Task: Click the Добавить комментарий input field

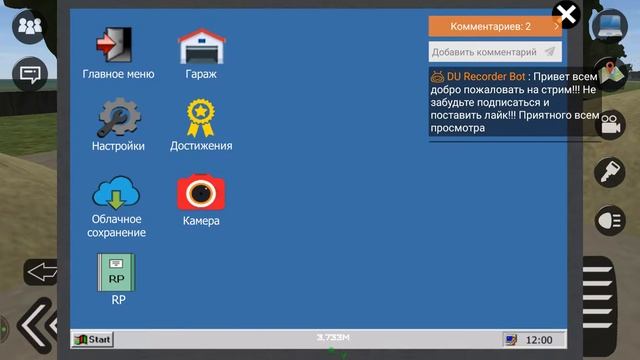Action: coord(495,52)
